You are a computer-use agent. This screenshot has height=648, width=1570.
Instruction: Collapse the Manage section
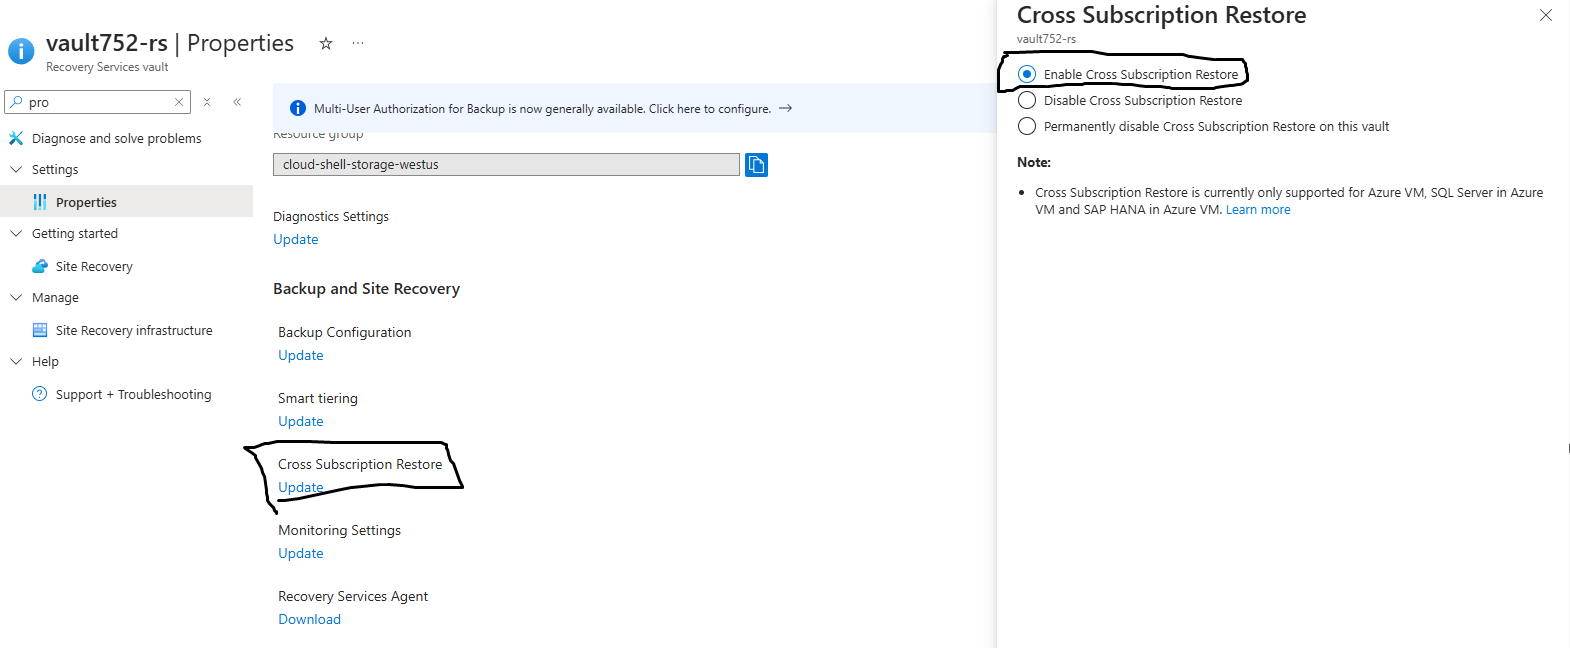click(x=16, y=297)
